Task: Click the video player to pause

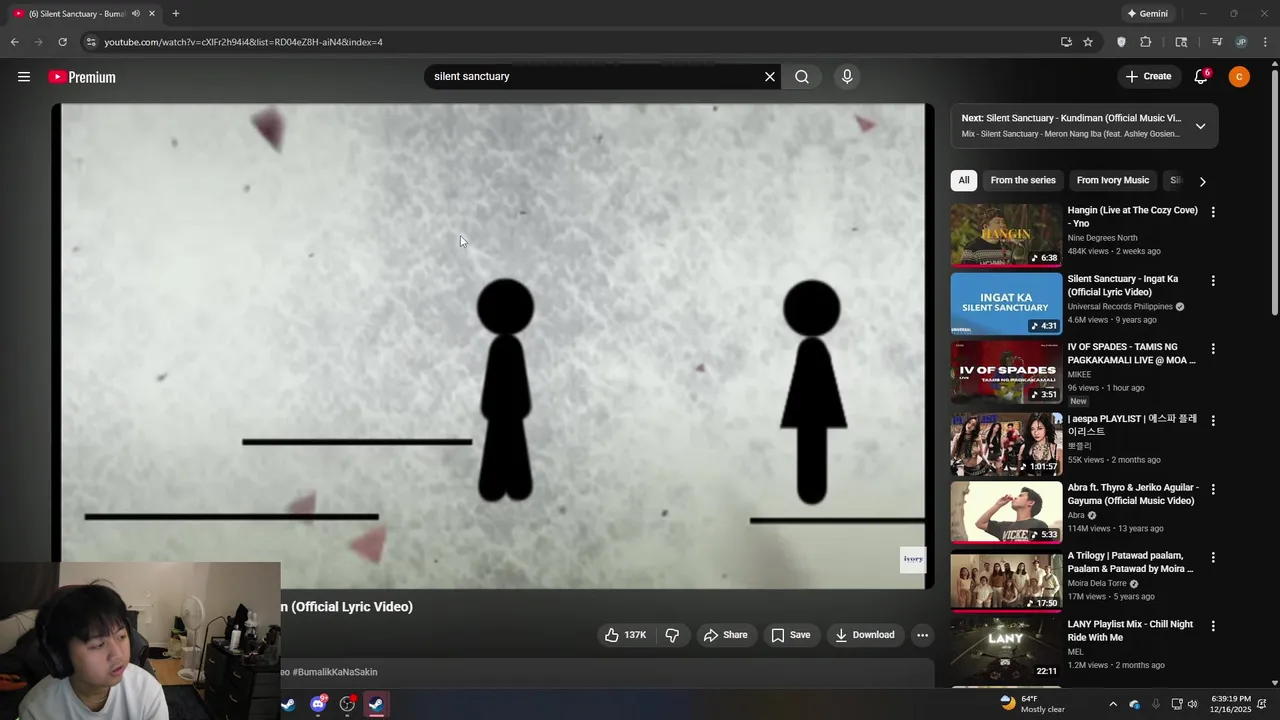Action: (493, 346)
